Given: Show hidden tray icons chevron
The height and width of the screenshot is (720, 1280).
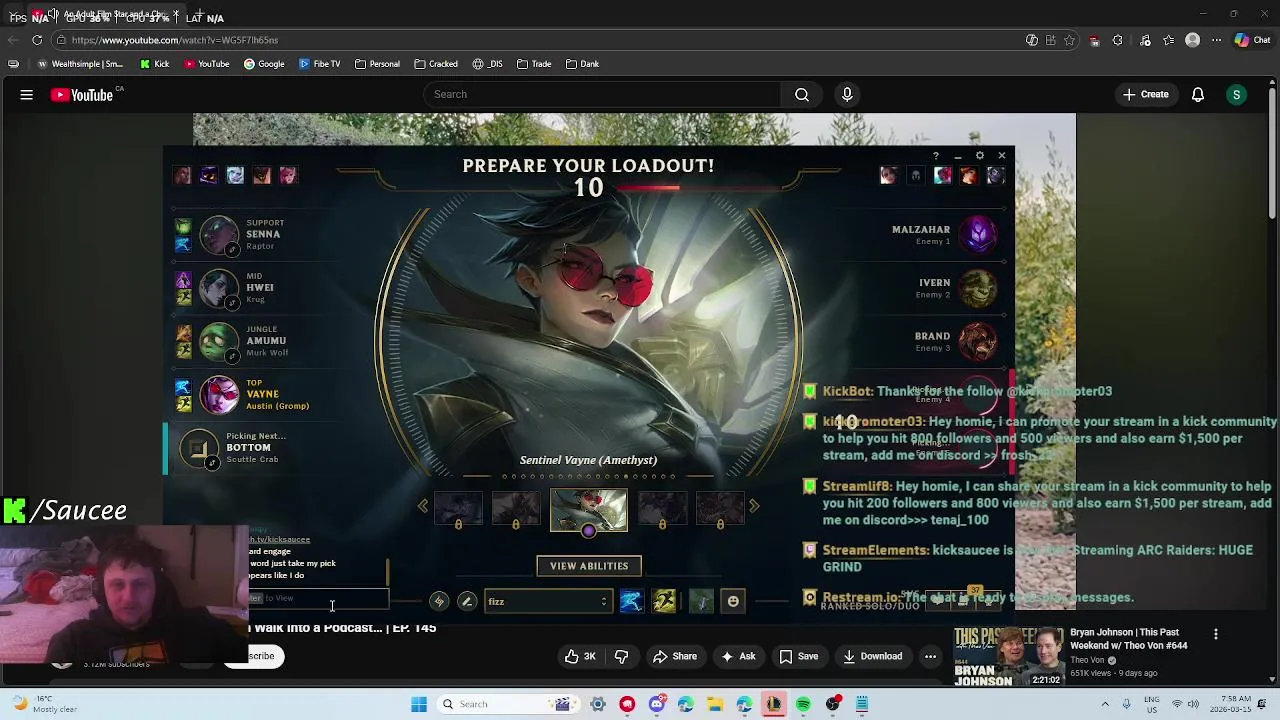Looking at the screenshot, I should point(1105,704).
